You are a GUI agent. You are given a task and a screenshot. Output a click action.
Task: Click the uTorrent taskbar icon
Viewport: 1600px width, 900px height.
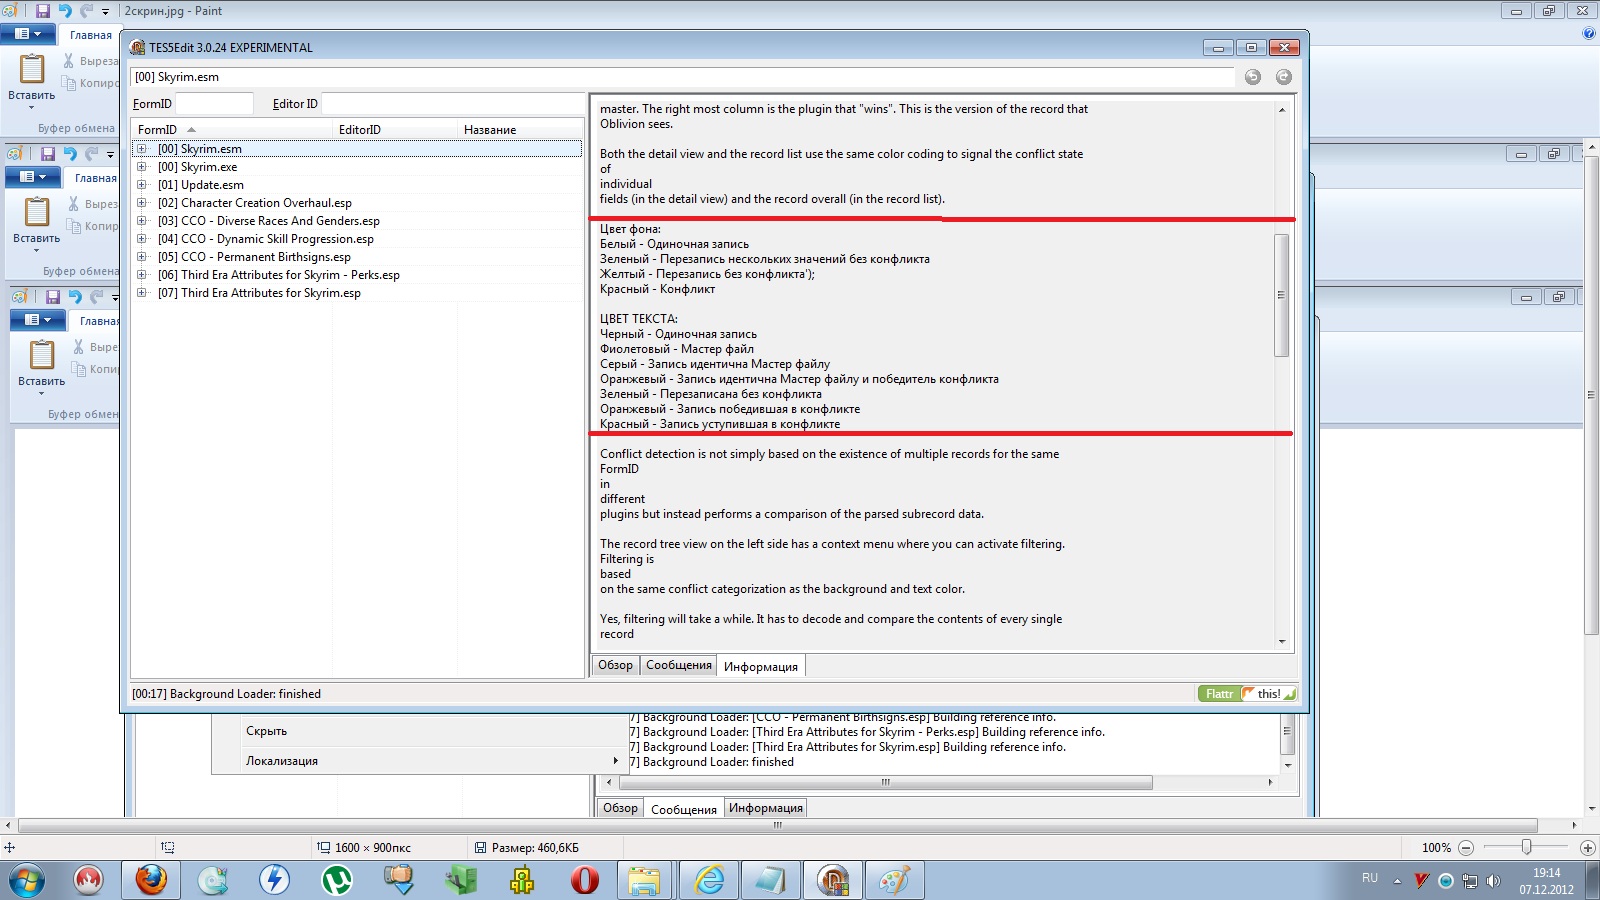(x=336, y=880)
